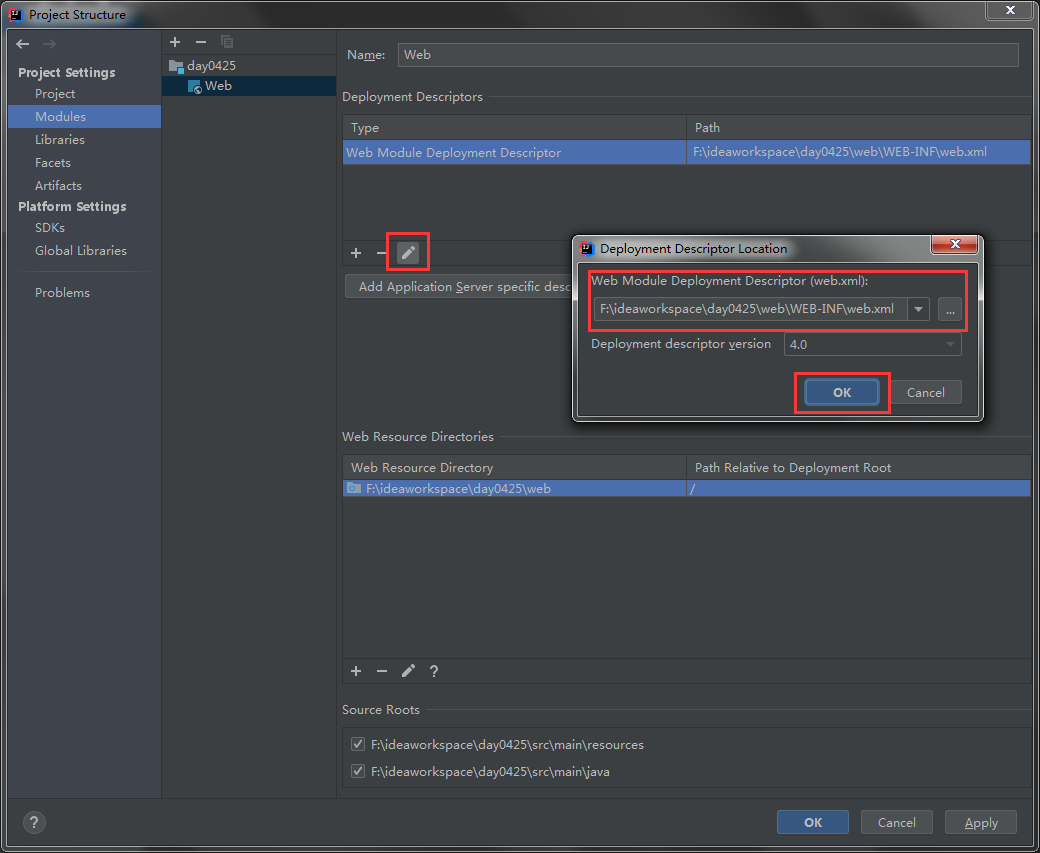Image resolution: width=1040 pixels, height=853 pixels.
Task: Close the Project Structure window
Action: 1009,10
